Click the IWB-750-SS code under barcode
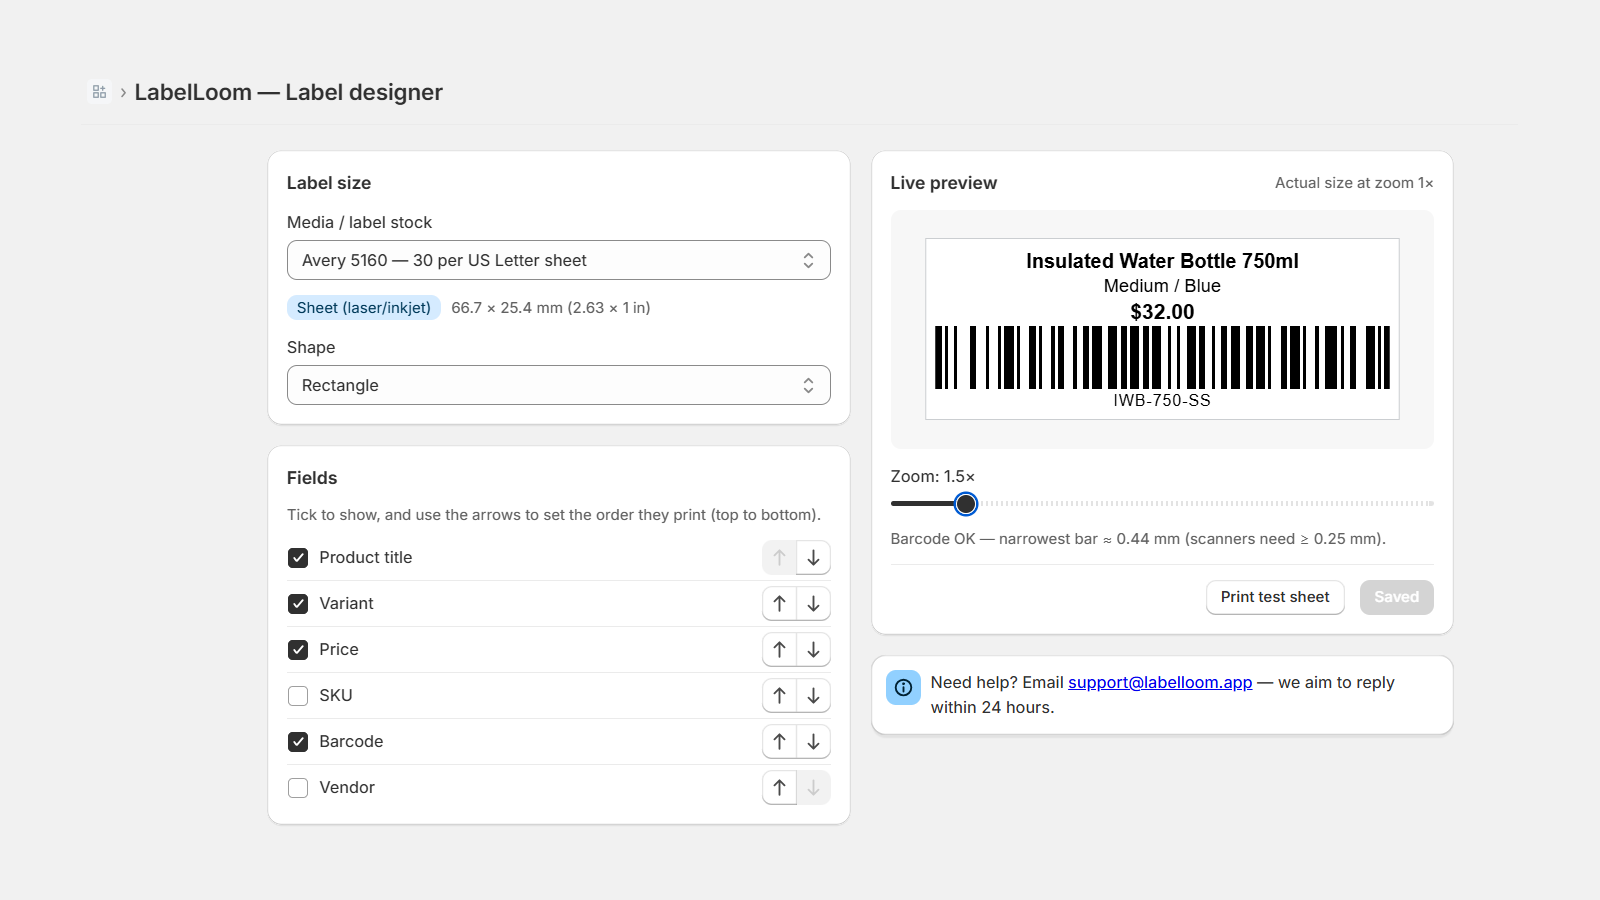 (x=1162, y=400)
